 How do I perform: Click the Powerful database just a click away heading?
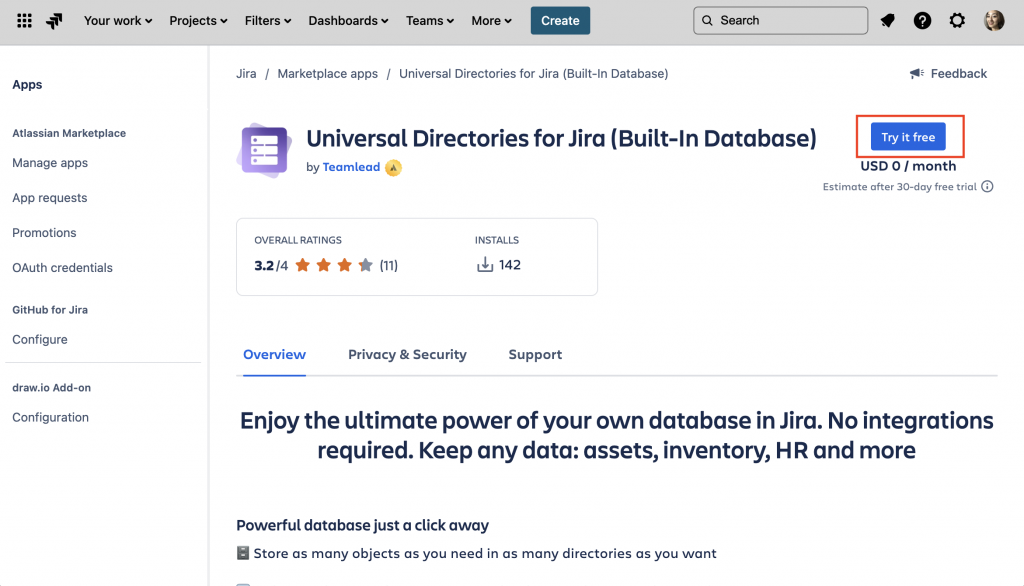click(362, 525)
